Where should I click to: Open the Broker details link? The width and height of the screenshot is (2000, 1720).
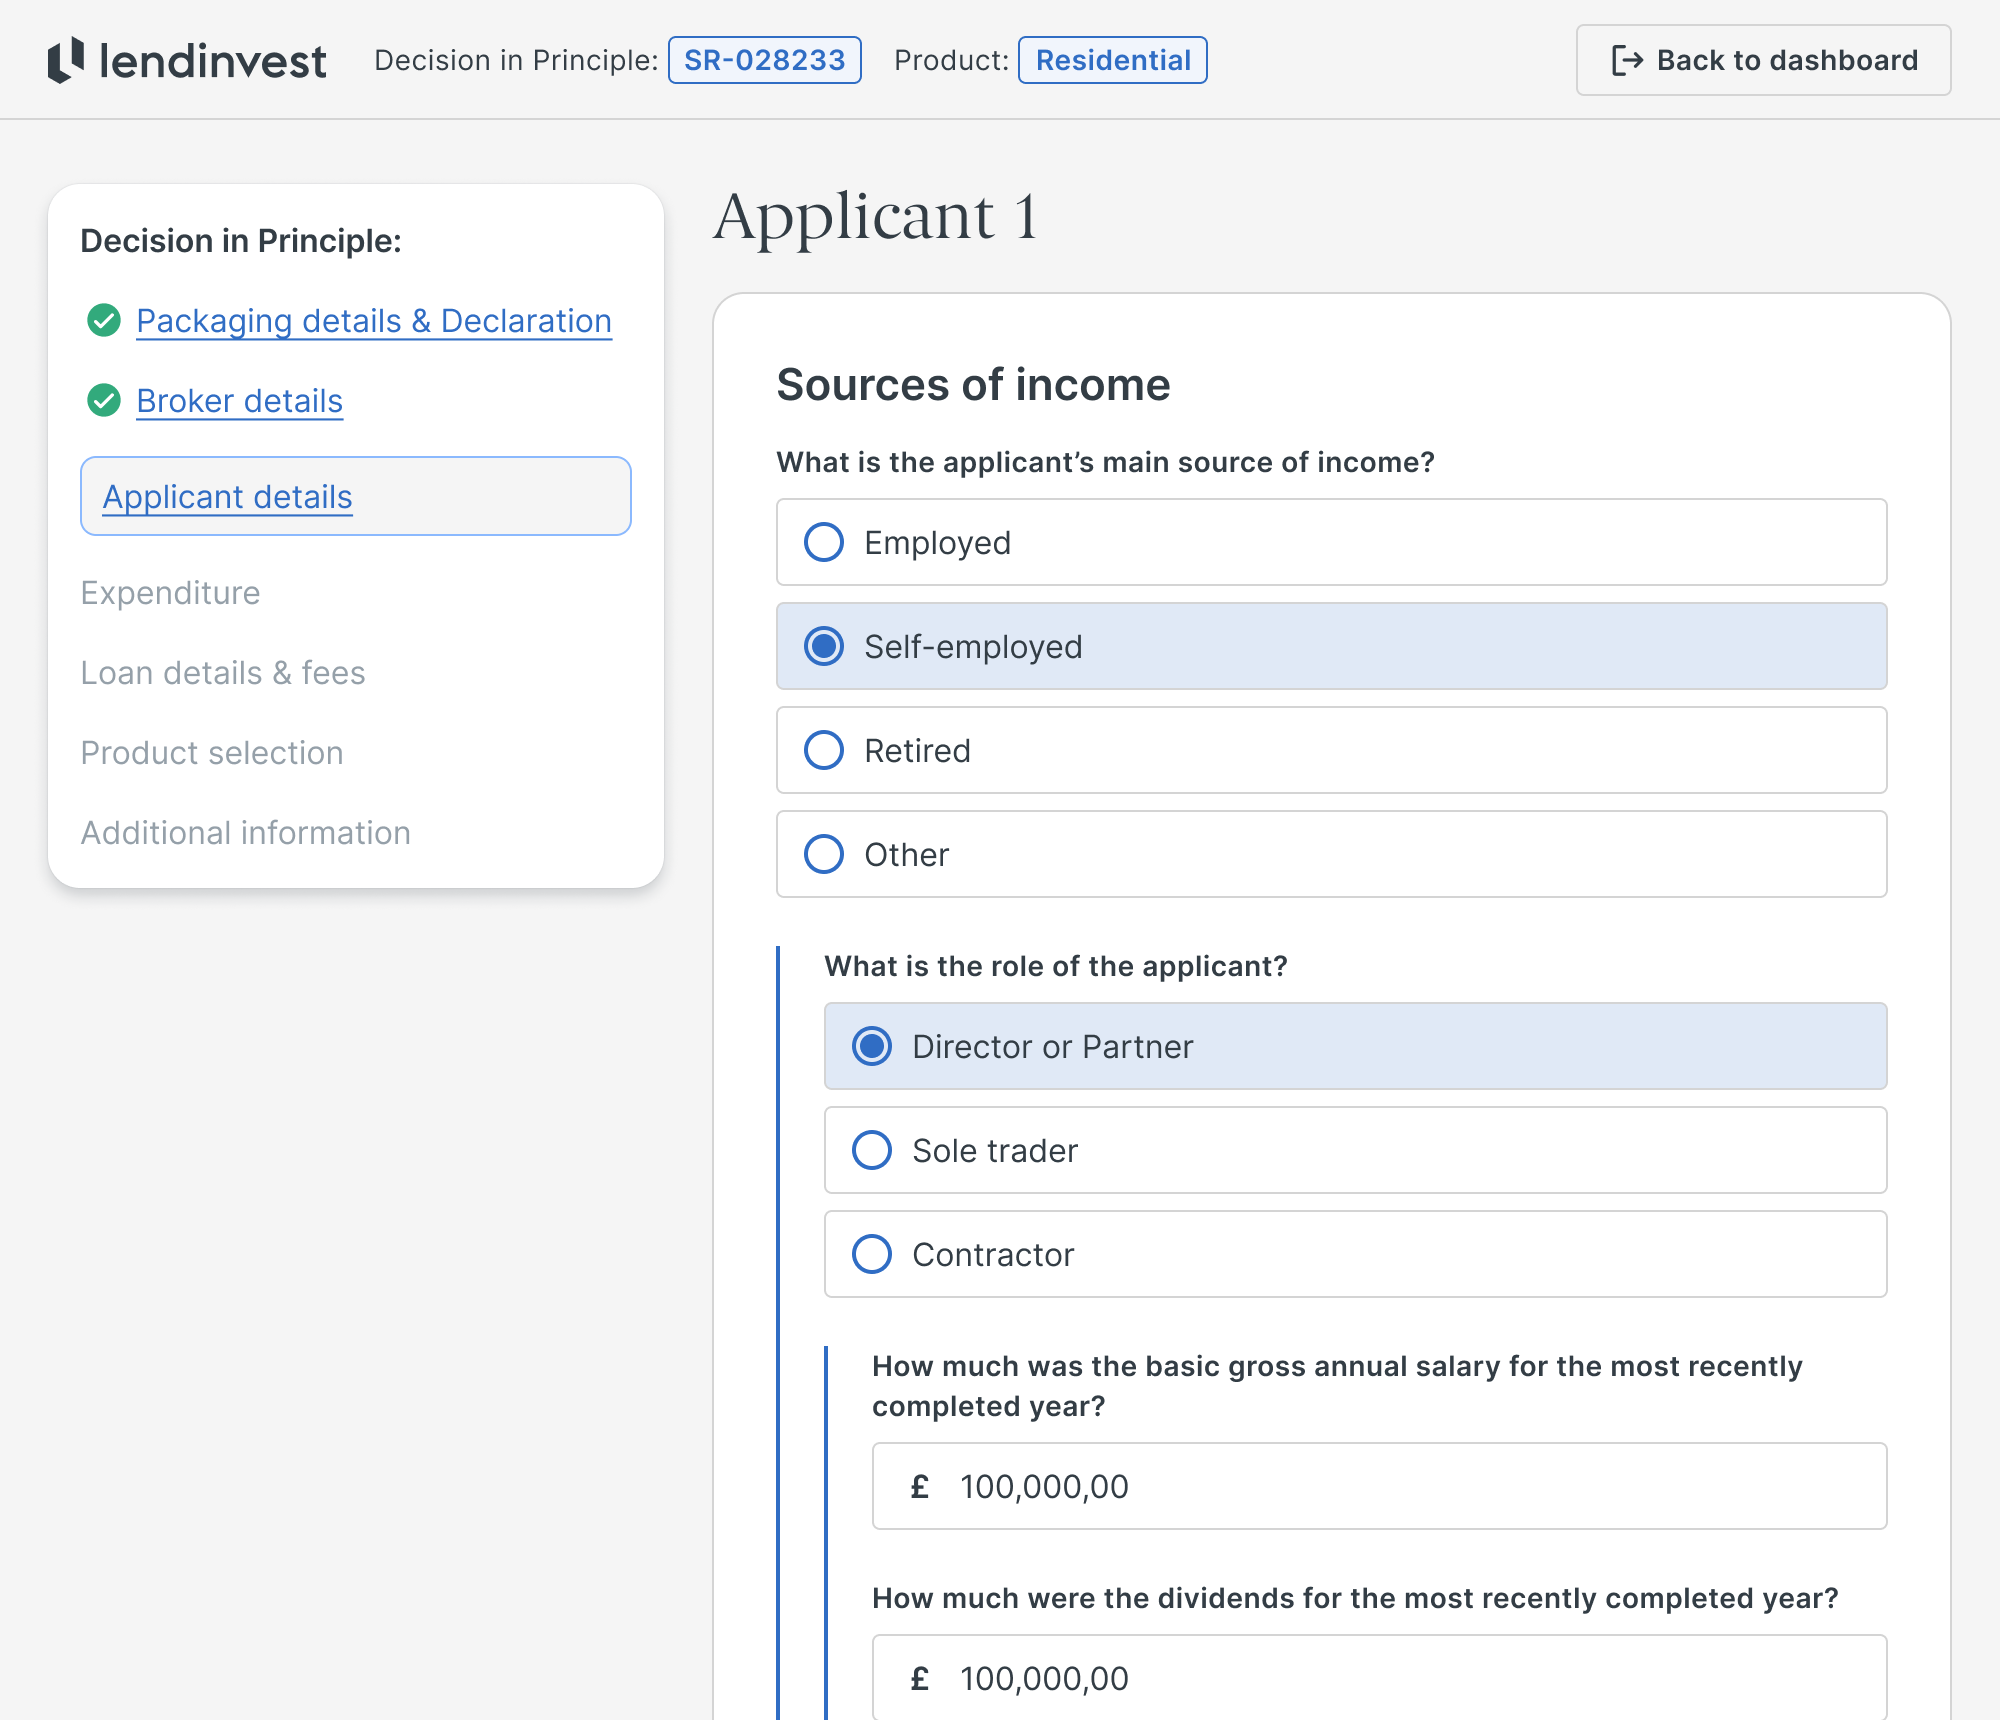[240, 401]
